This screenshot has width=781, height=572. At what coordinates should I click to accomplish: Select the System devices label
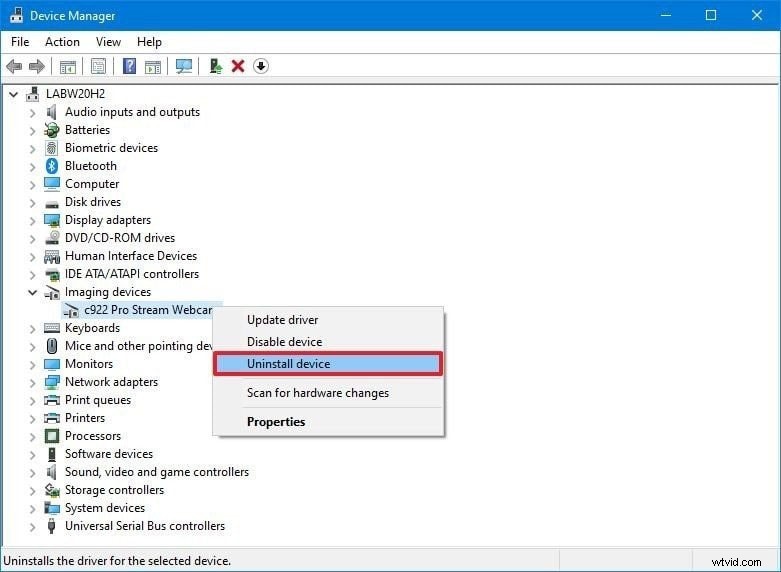coord(105,508)
